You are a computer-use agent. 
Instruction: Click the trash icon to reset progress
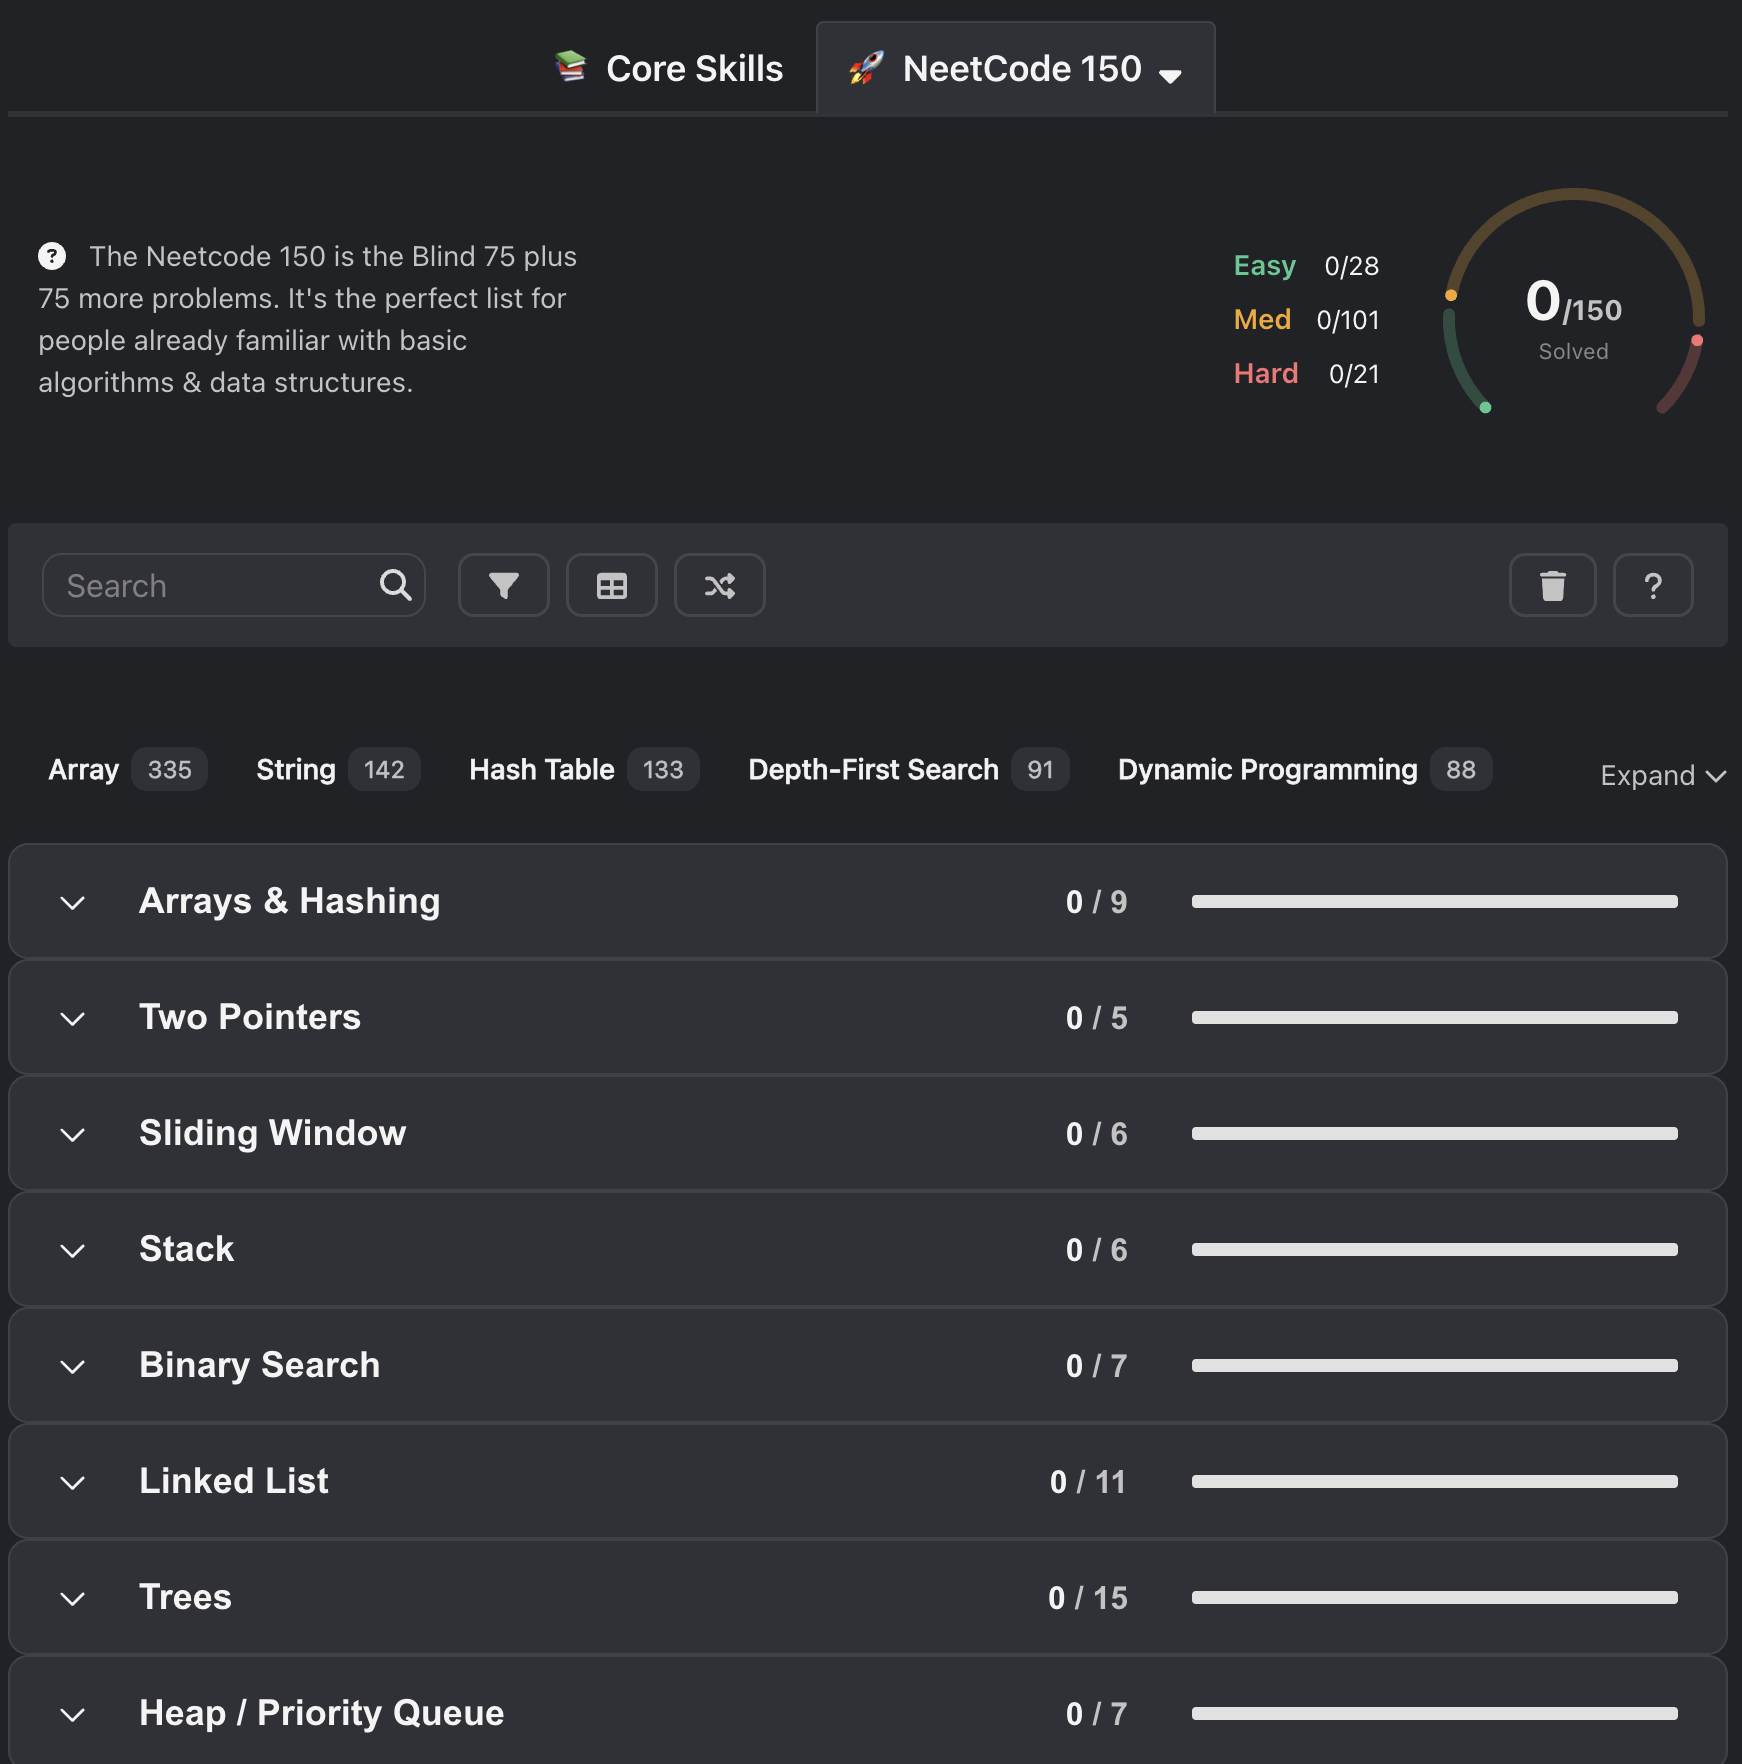[1553, 585]
